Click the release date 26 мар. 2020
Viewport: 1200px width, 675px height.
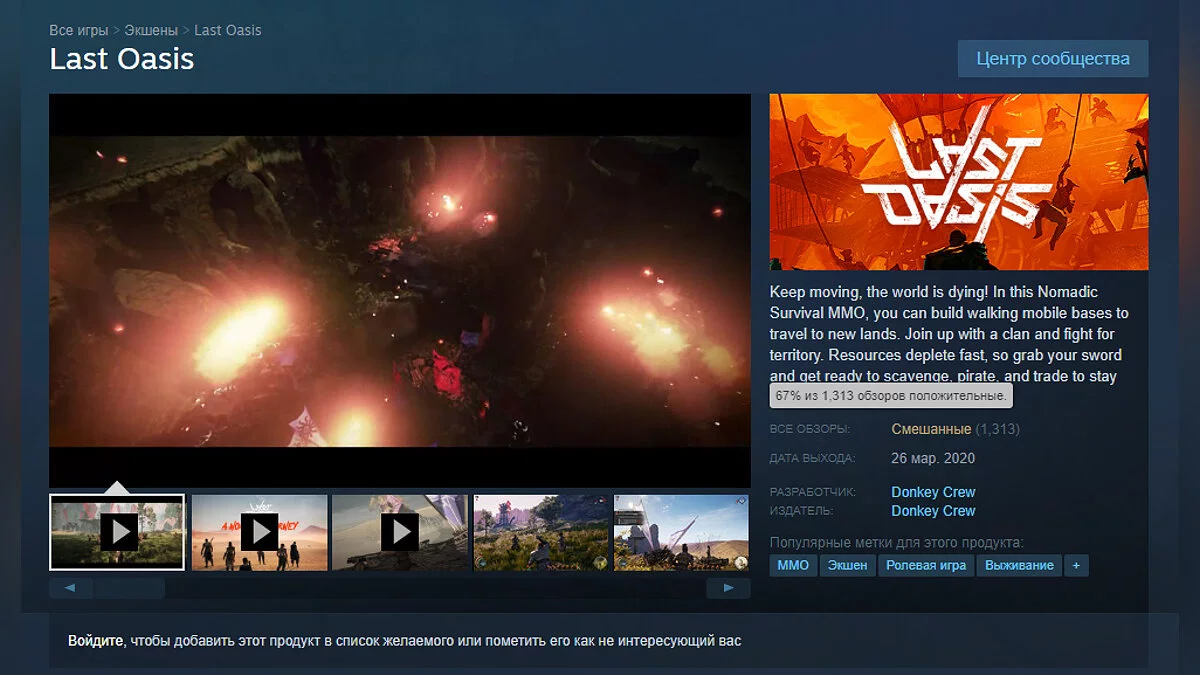coord(933,458)
